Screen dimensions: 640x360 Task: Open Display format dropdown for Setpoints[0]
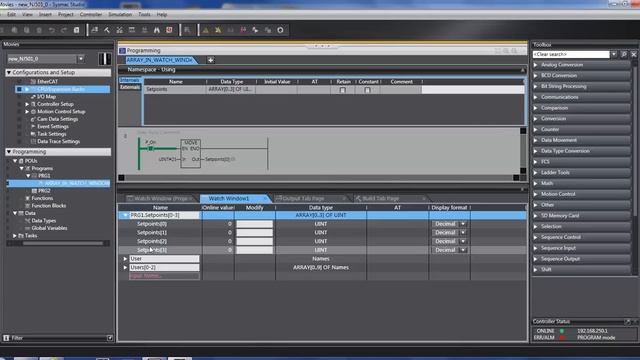463,224
